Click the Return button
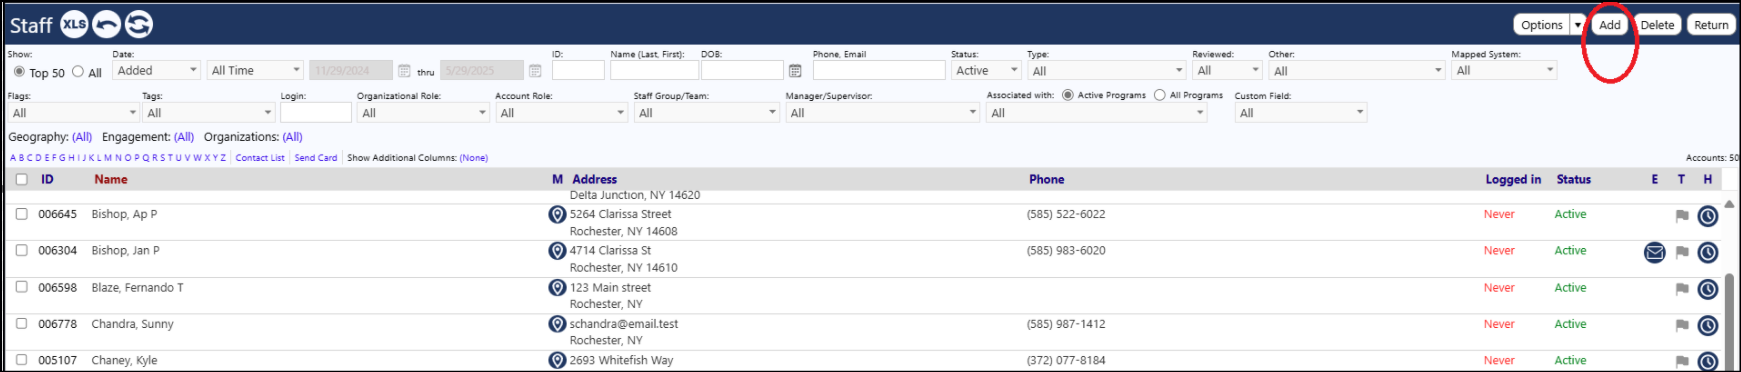1741x372 pixels. point(1711,25)
